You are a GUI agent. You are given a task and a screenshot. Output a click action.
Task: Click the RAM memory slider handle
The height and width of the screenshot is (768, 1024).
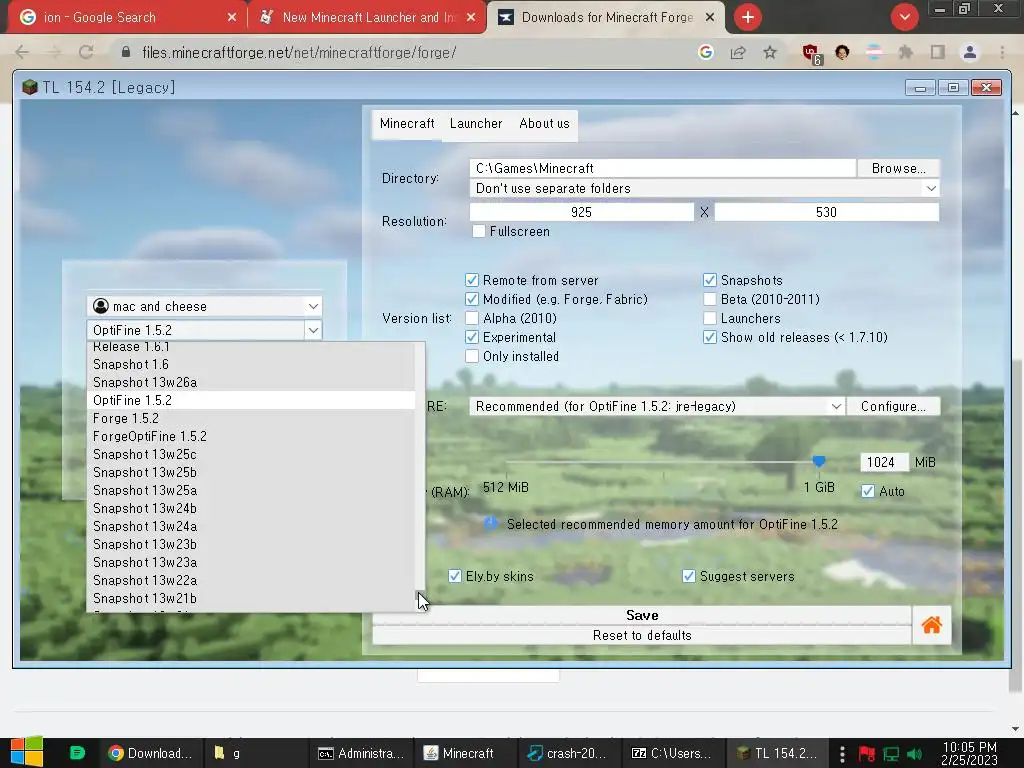tap(818, 462)
